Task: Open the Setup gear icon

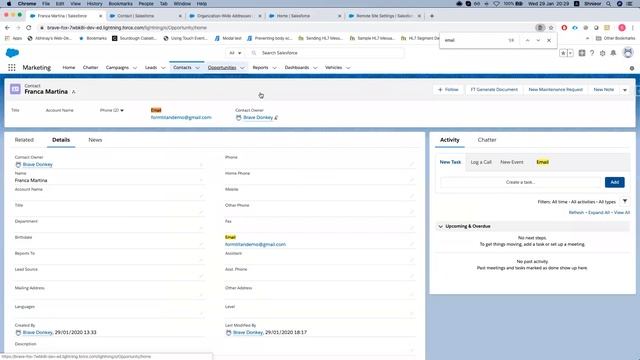Action: click(602, 53)
